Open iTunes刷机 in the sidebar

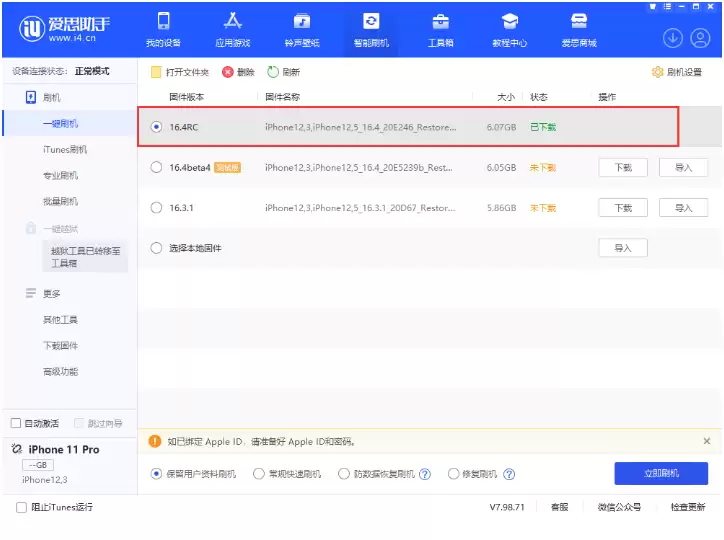(65, 150)
